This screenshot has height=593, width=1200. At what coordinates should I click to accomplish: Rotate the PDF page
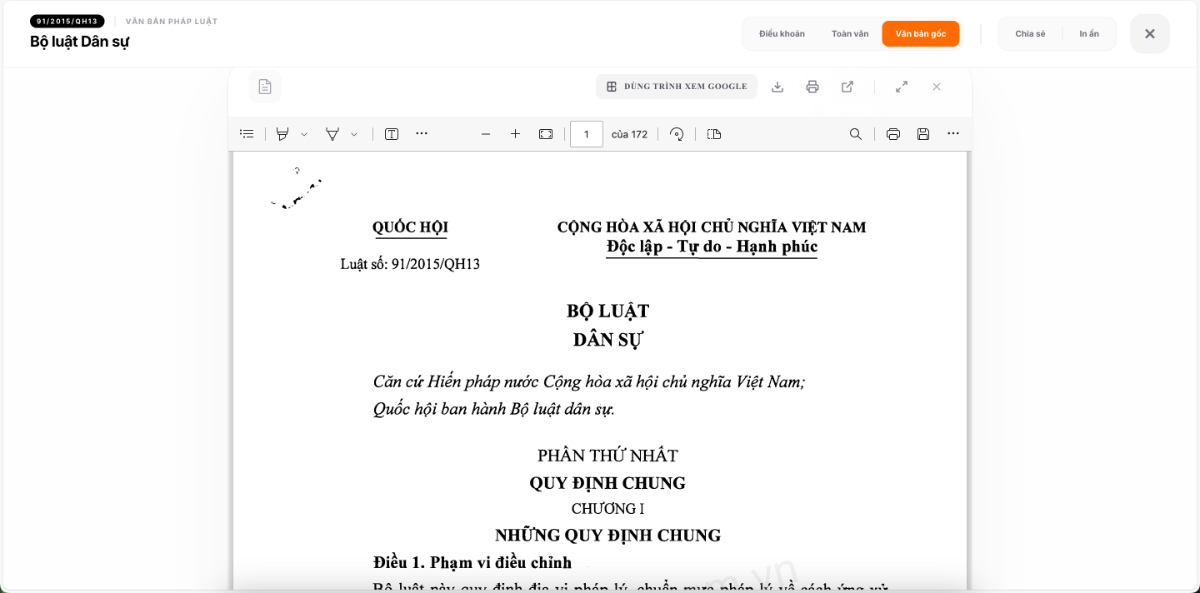pos(677,134)
